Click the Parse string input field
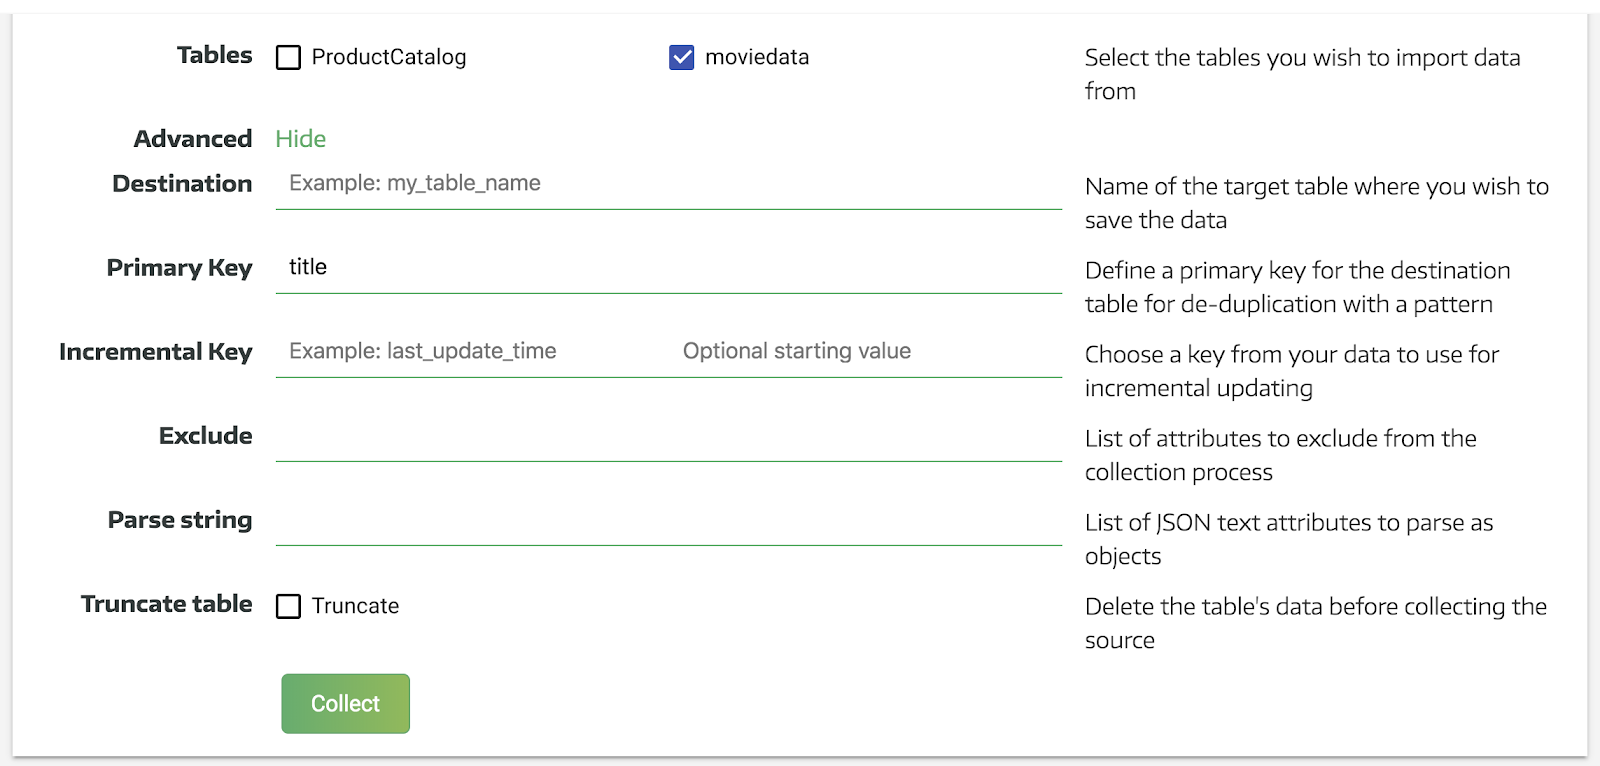The height and width of the screenshot is (766, 1600). click(668, 519)
